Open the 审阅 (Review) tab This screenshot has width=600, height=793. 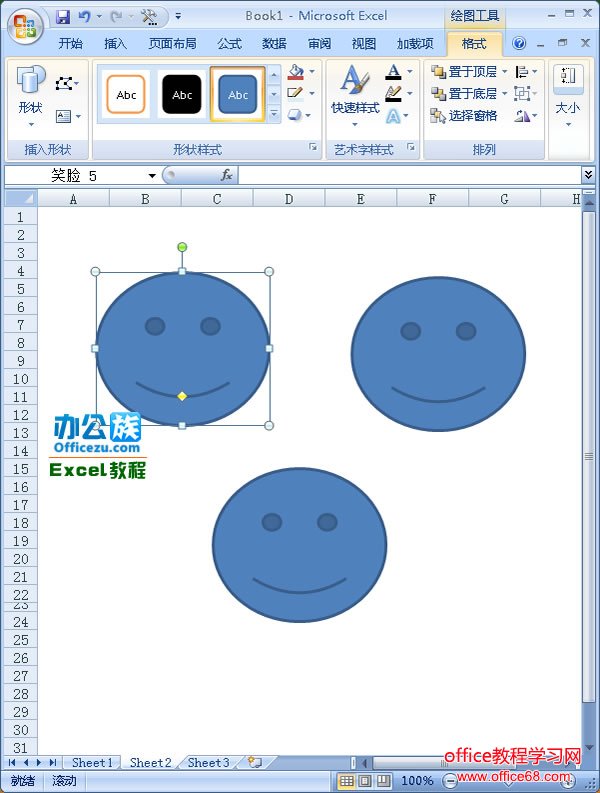click(x=319, y=44)
